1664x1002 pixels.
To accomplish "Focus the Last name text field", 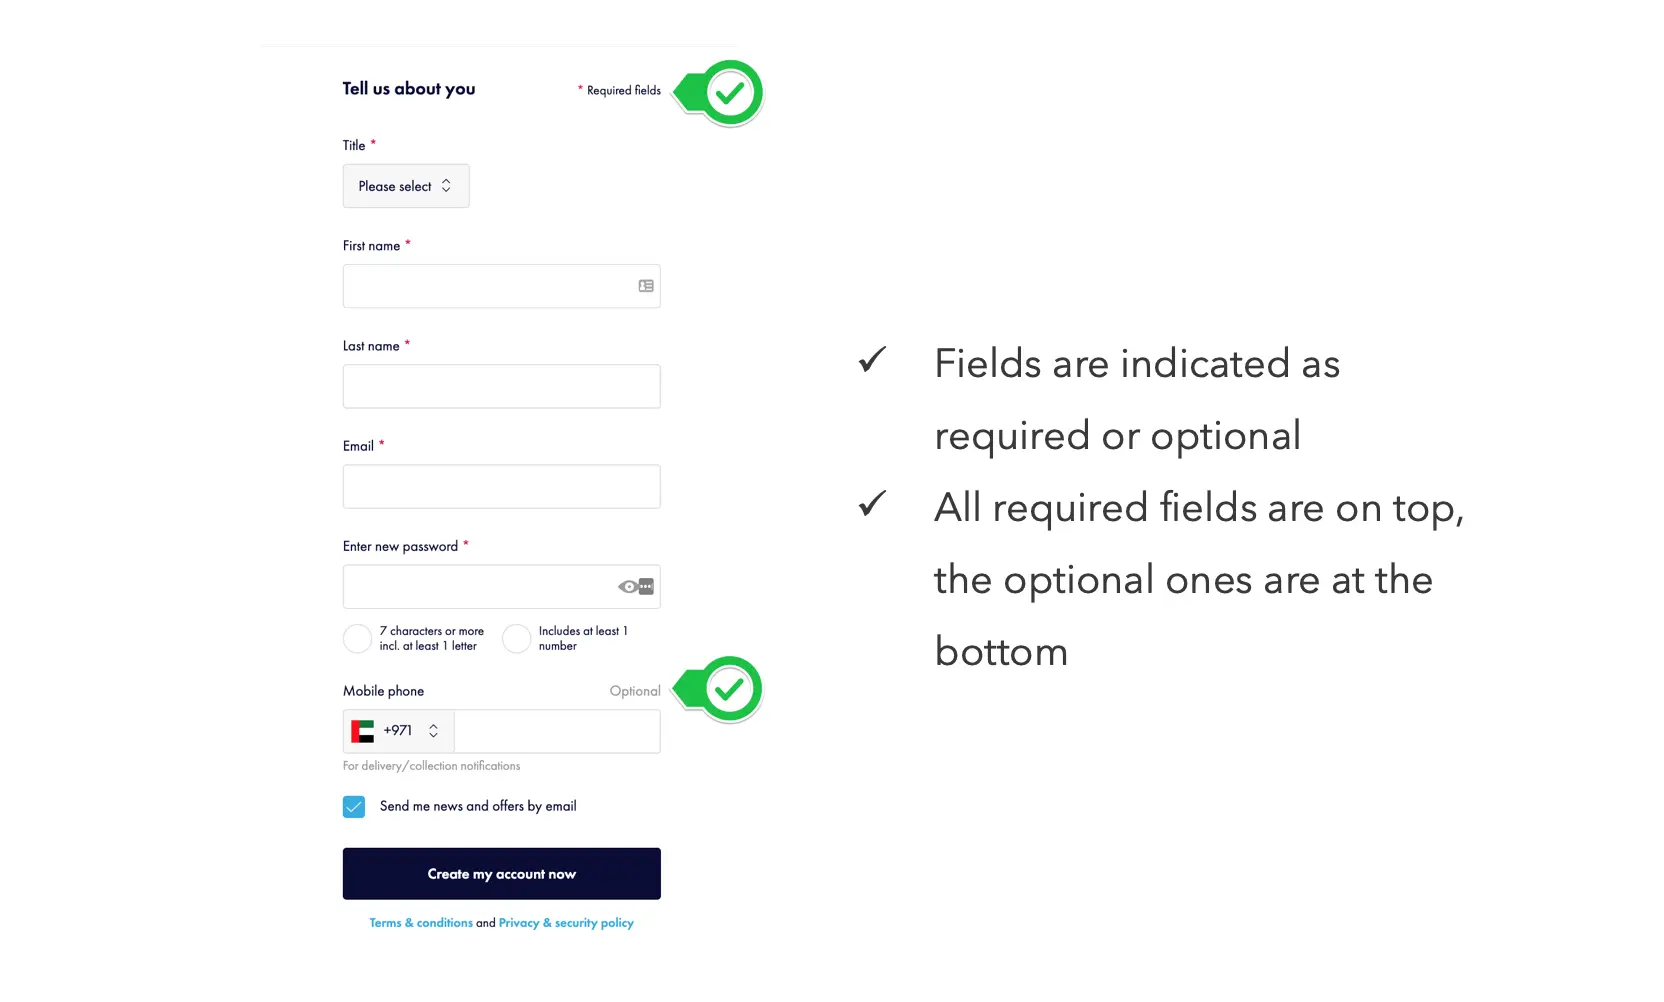I will [501, 386].
